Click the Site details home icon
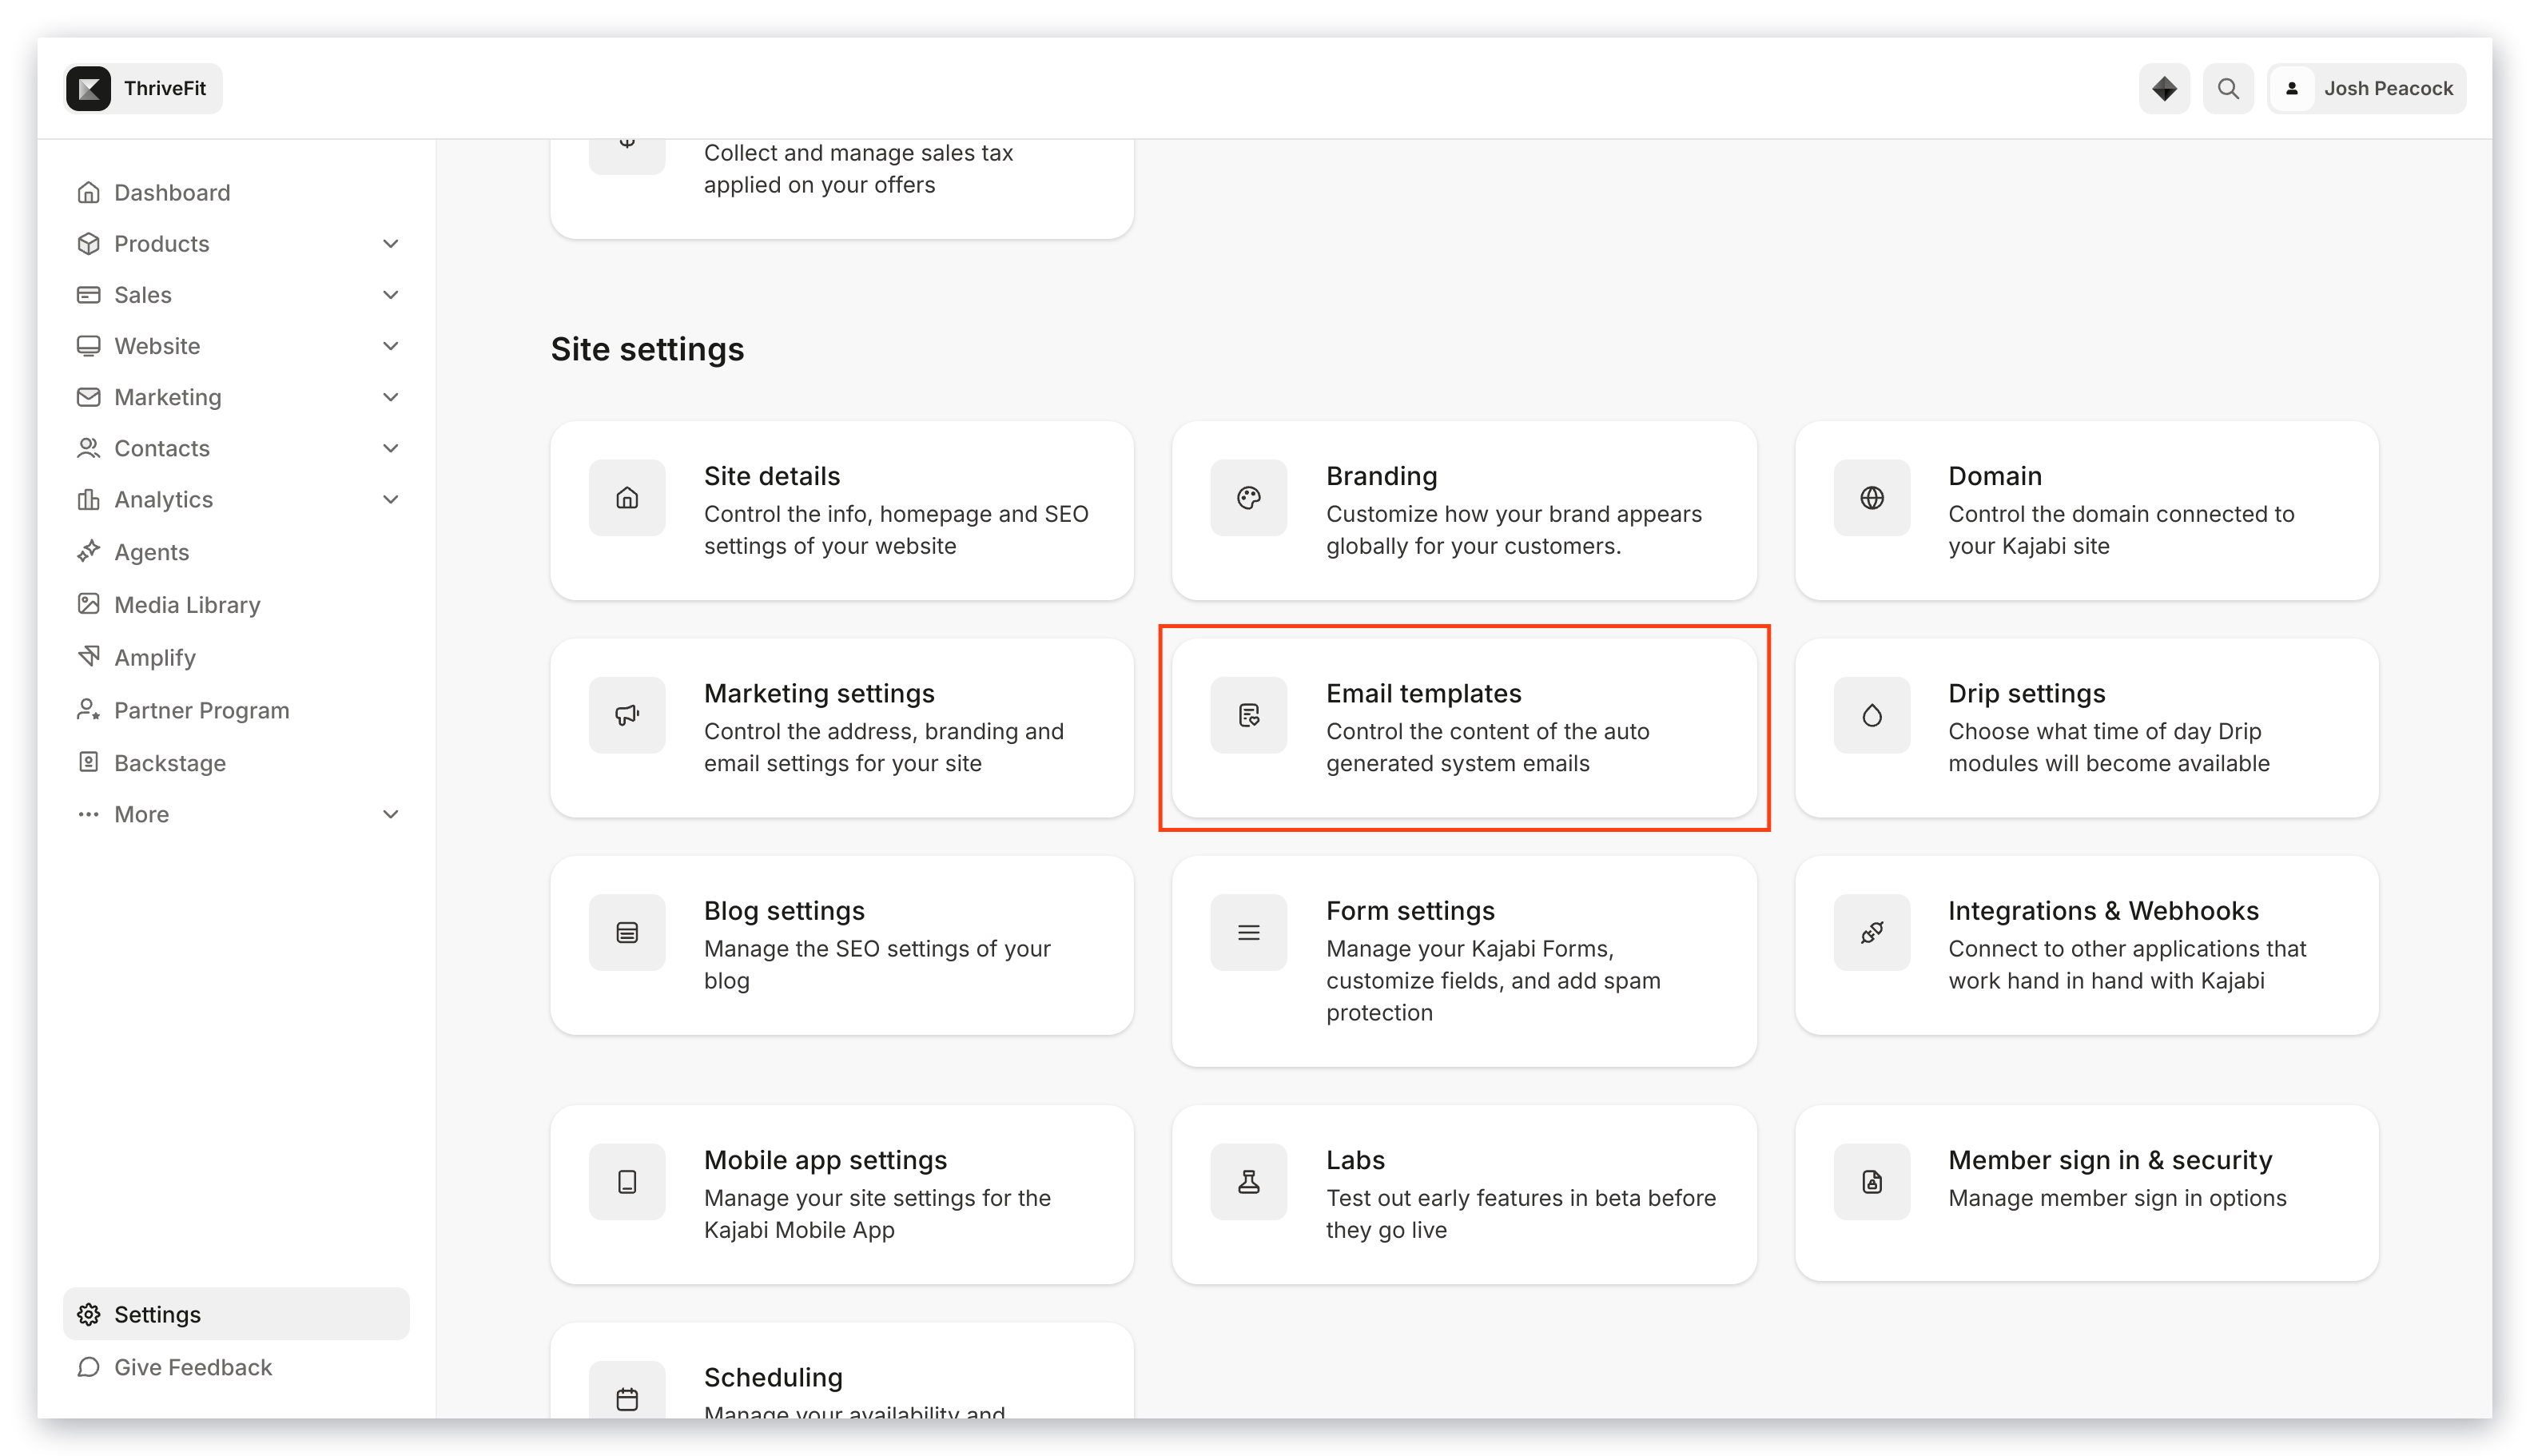The width and height of the screenshot is (2530, 1456). pyautogui.click(x=626, y=497)
